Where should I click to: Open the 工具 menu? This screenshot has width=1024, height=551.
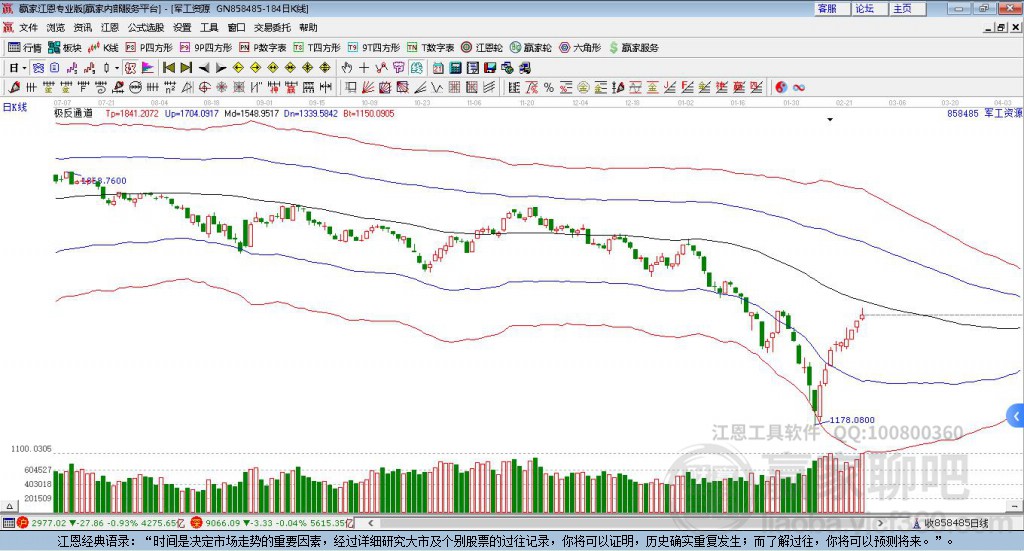209,27
